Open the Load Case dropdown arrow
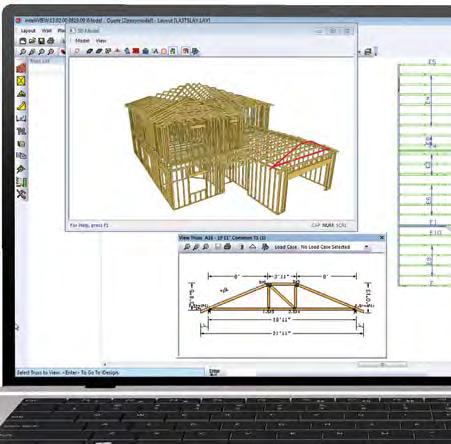 click(366, 247)
